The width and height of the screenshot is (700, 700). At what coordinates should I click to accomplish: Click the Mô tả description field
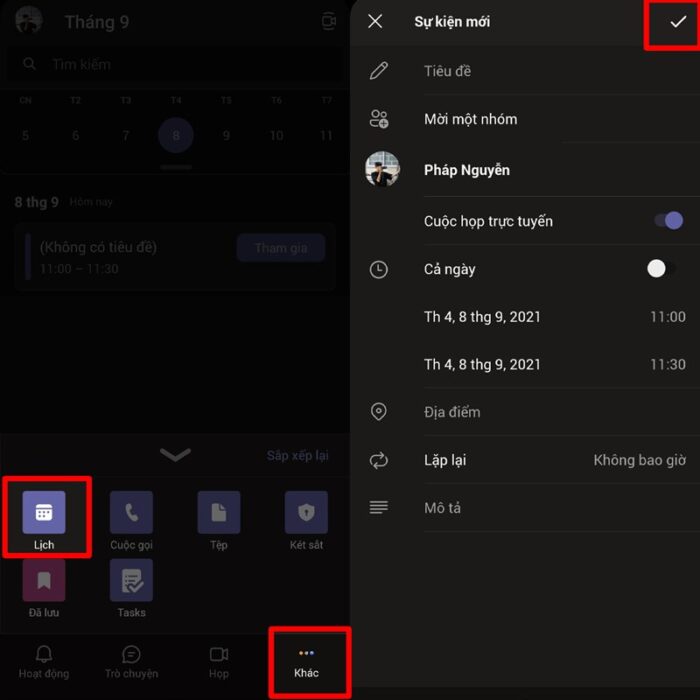click(x=562, y=508)
